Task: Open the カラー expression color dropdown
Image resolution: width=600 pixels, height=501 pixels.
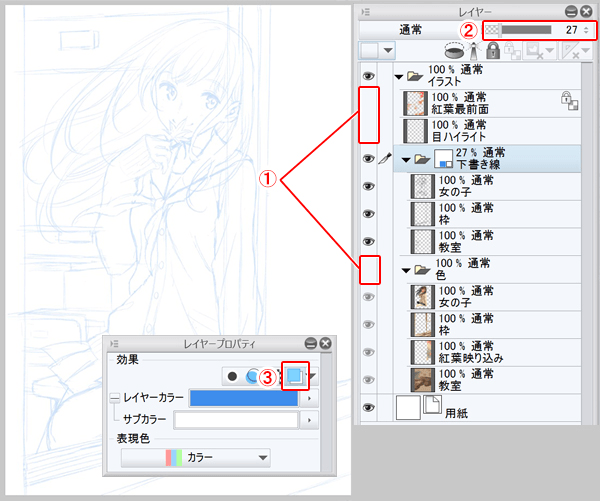Action: pos(196,458)
